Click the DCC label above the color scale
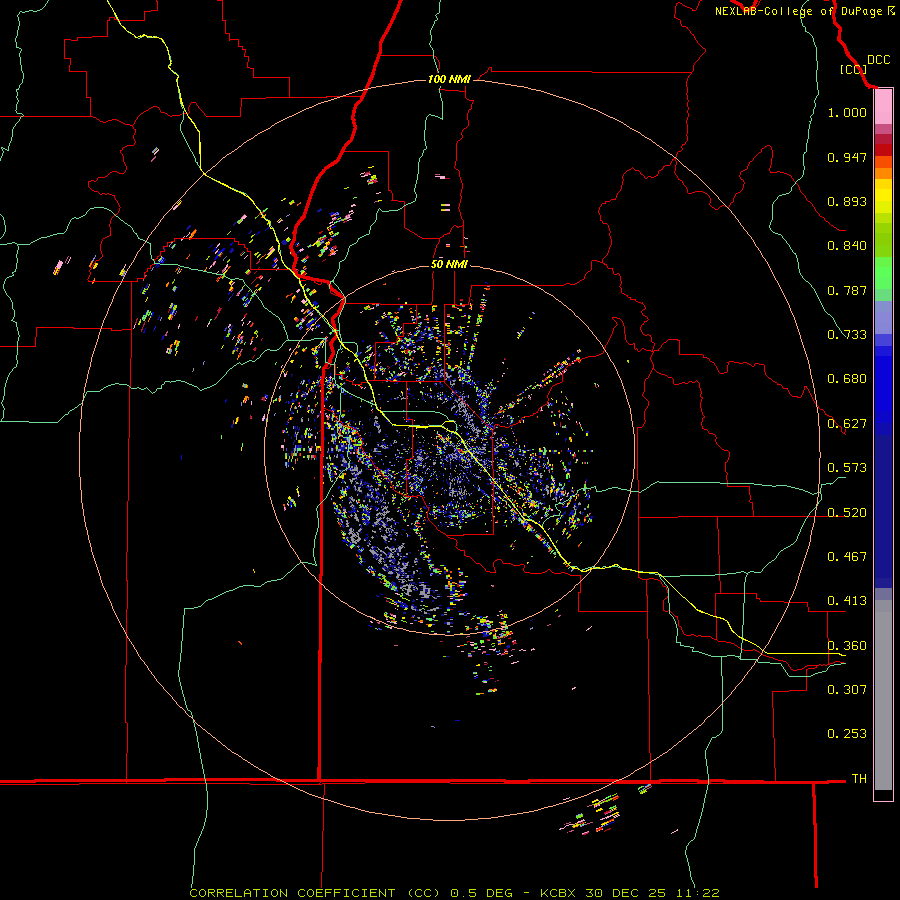The width and height of the screenshot is (900, 900). pos(879,60)
